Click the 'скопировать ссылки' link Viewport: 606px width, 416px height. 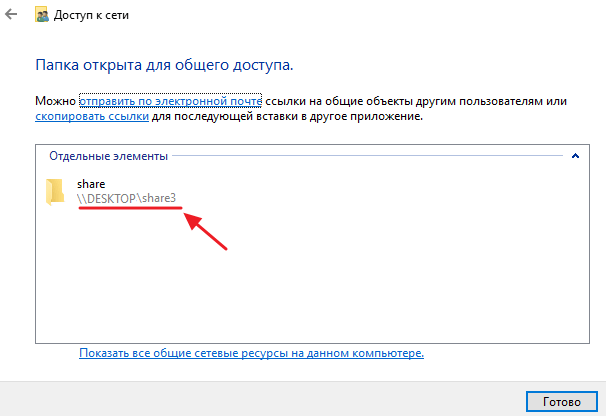(x=92, y=116)
